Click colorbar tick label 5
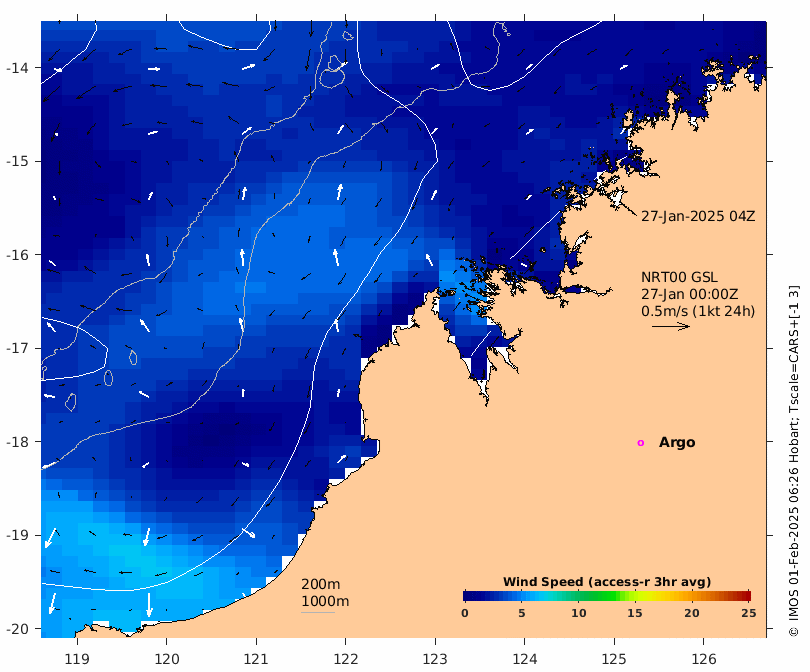Screen dimensions: 810x672 pyautogui.click(x=522, y=613)
